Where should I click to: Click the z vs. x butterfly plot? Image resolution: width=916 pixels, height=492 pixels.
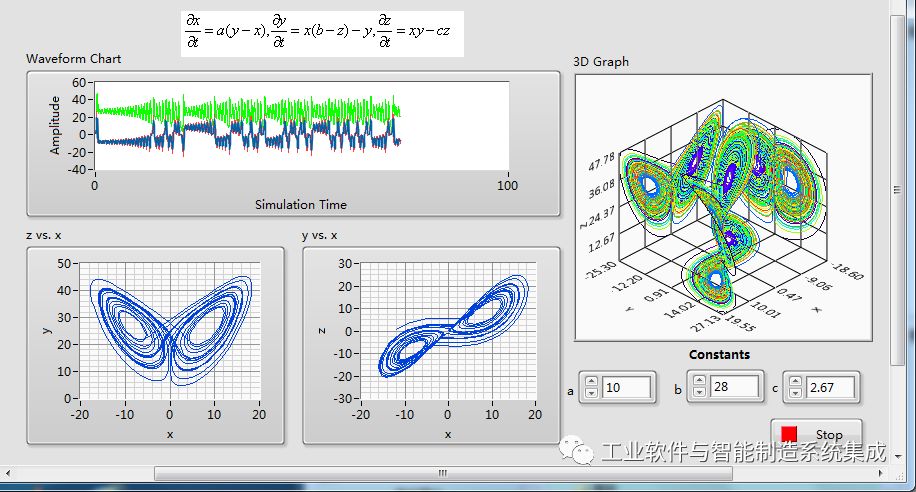(x=170, y=331)
